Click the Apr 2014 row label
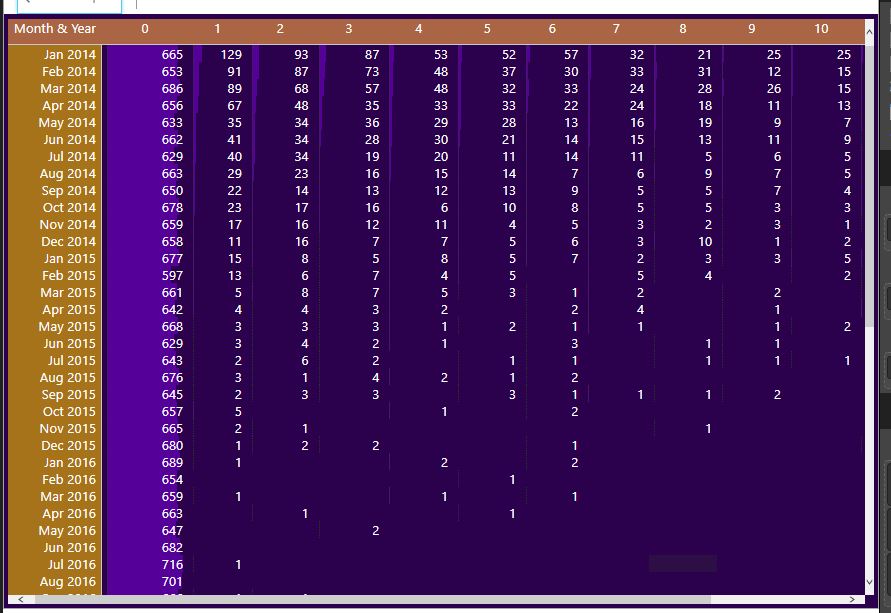Image resolution: width=891 pixels, height=613 pixels. 69,106
